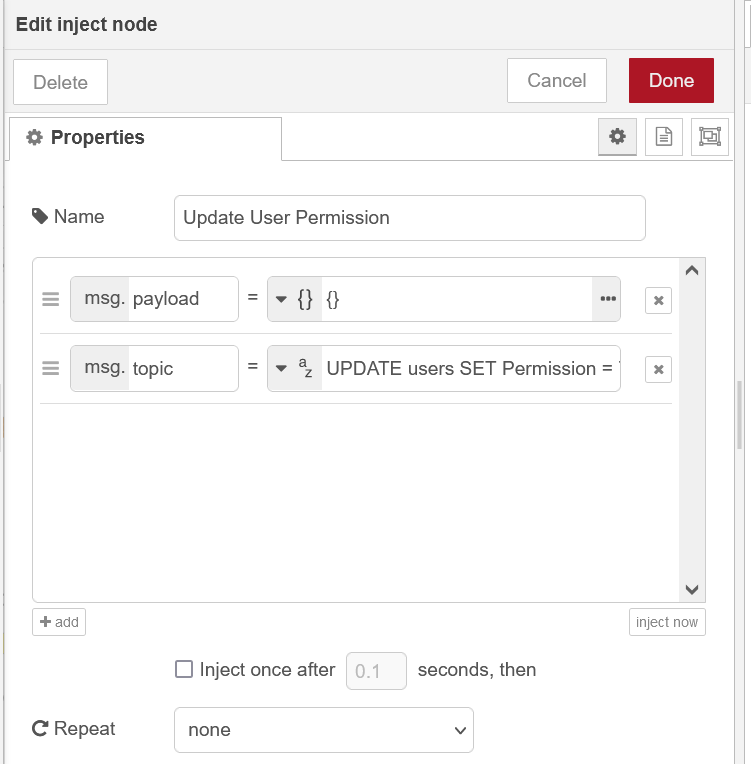The height and width of the screenshot is (764, 751).
Task: Grab the topic row drag handle
Action: point(51,369)
